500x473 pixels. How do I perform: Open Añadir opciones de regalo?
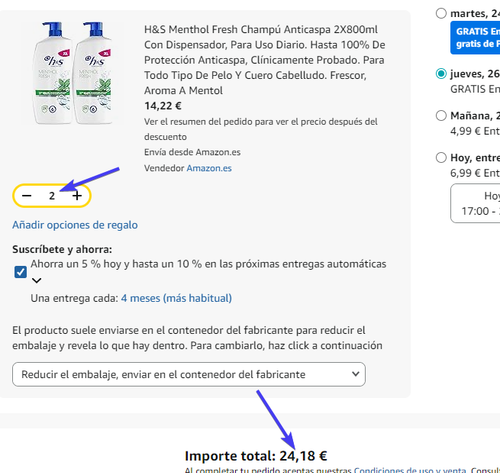pos(75,225)
